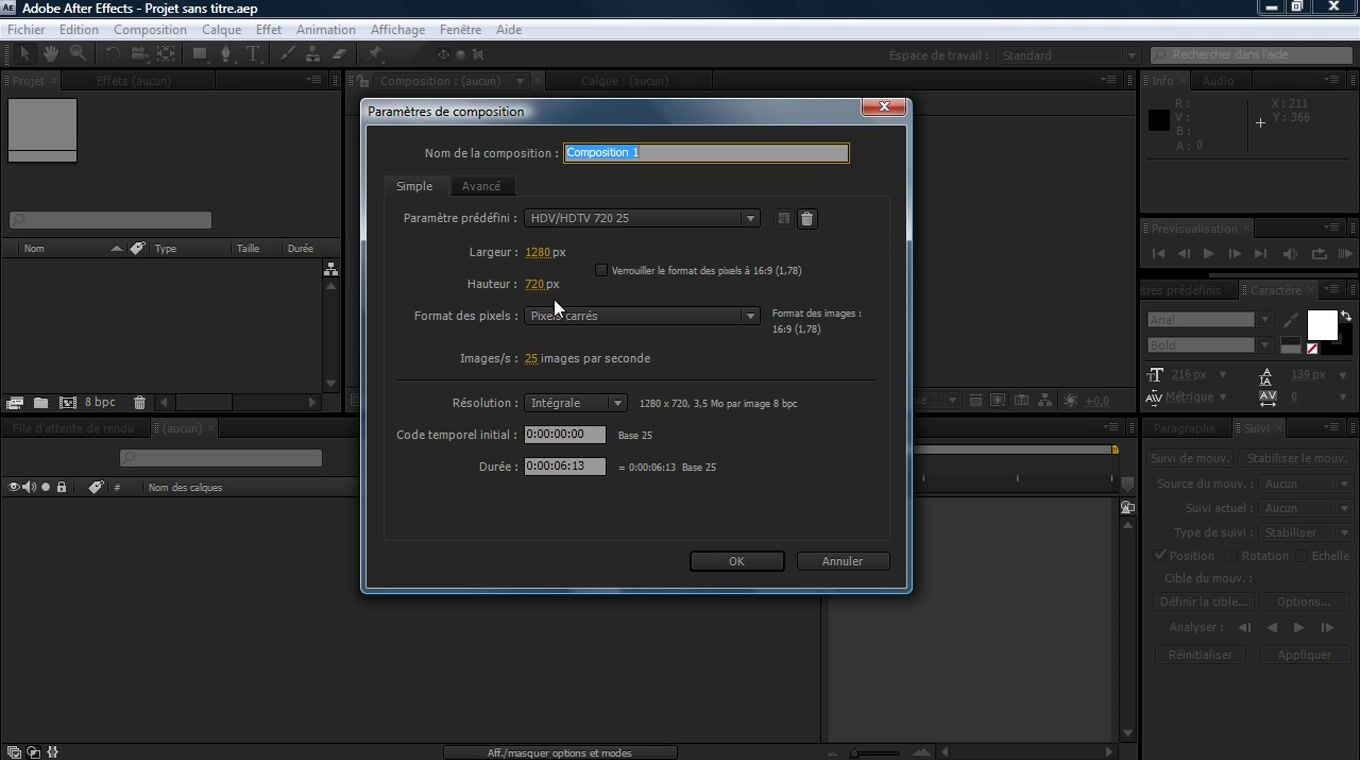Enable lock pixel aspect ratio to 16:9 checkbox
Image resolution: width=1360 pixels, height=760 pixels.
click(601, 270)
